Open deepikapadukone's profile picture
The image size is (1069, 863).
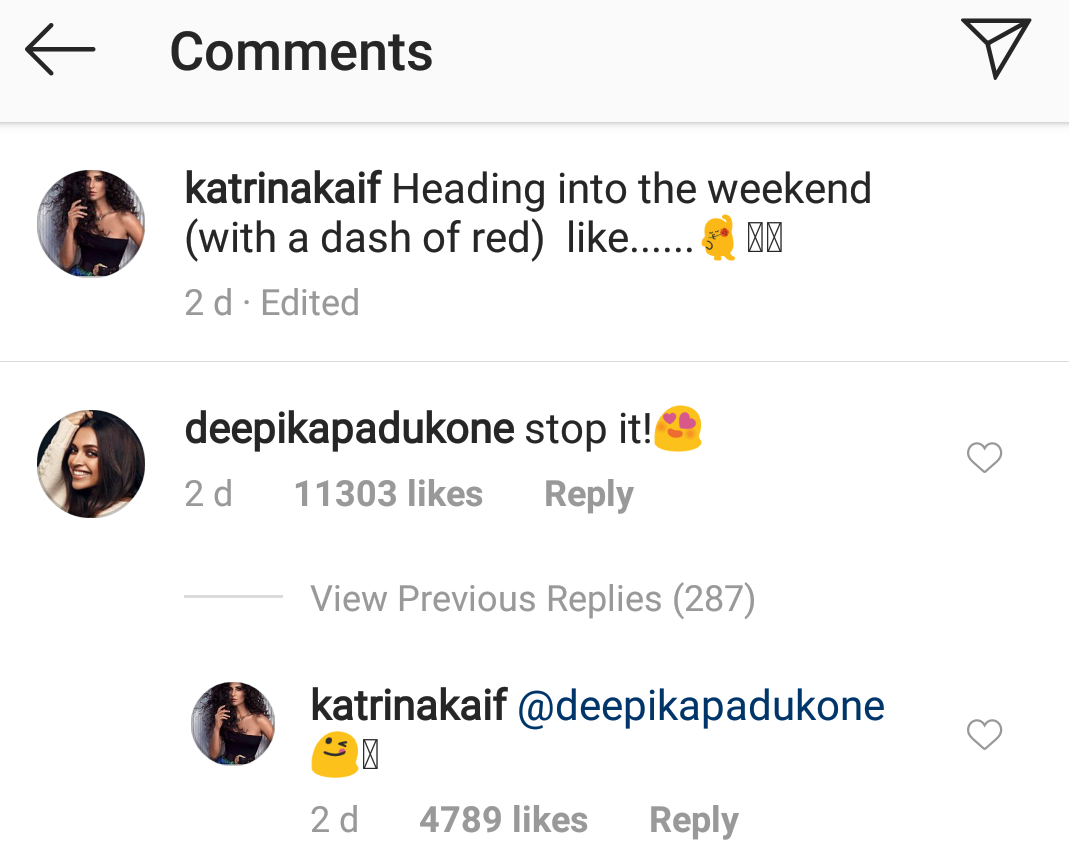tap(91, 463)
